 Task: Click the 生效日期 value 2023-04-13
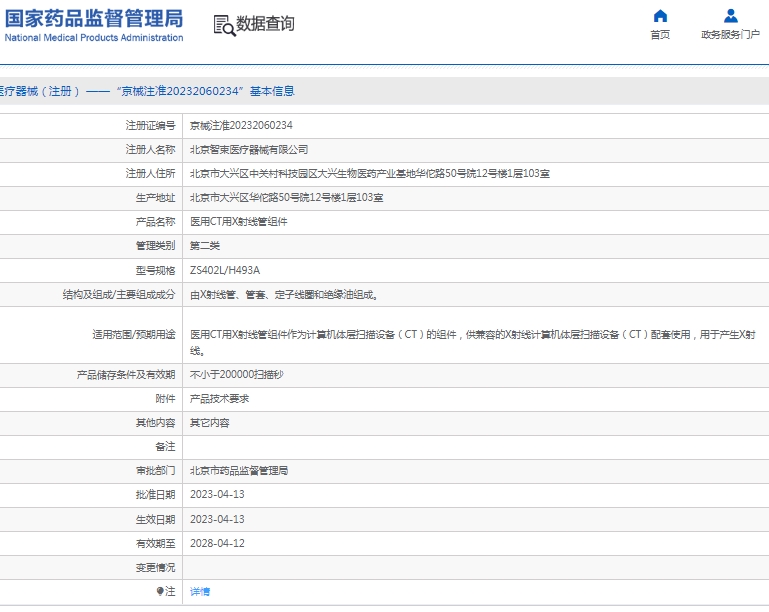(217, 519)
